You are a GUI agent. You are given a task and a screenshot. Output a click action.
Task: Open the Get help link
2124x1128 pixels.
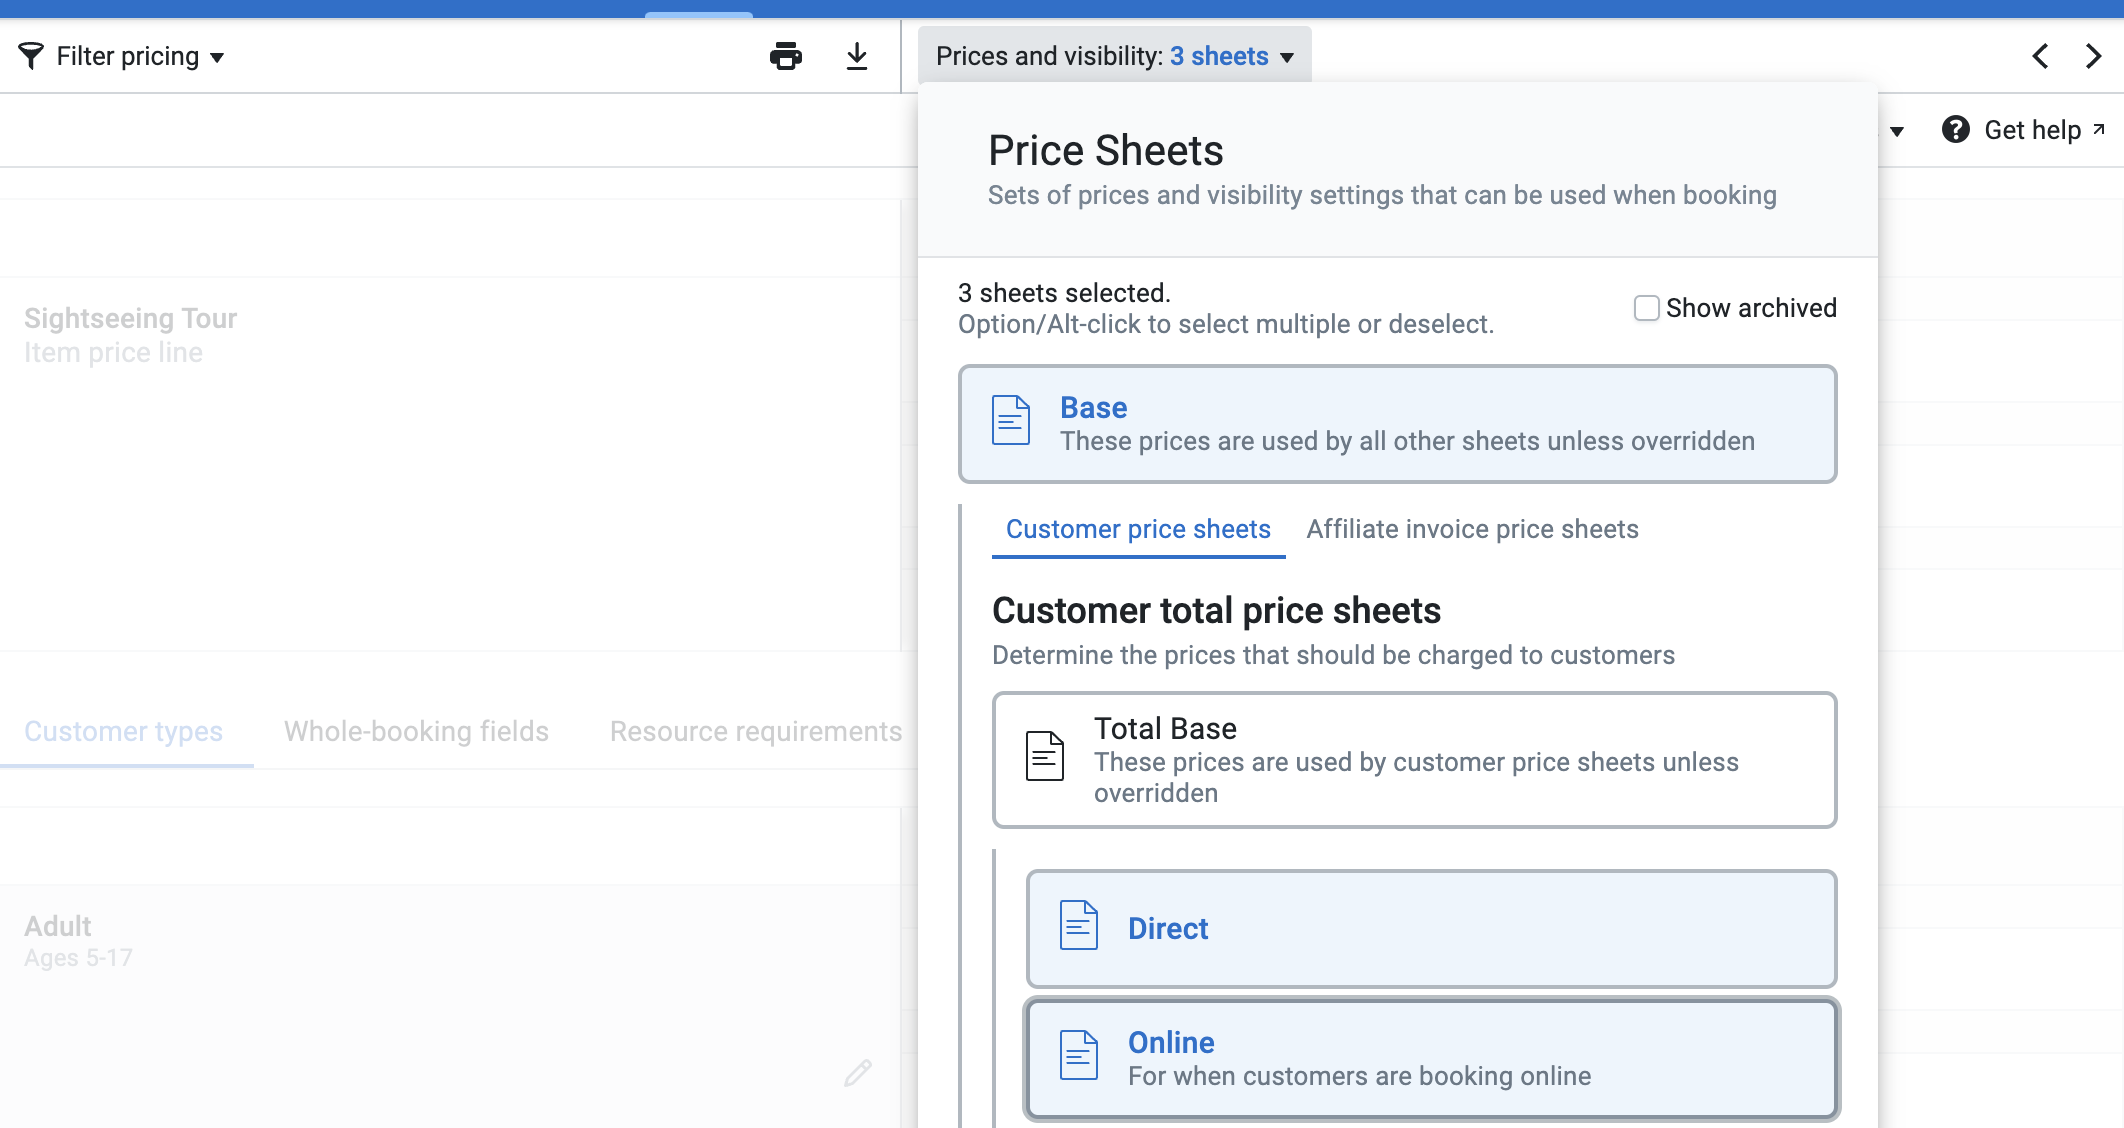pyautogui.click(x=2045, y=130)
